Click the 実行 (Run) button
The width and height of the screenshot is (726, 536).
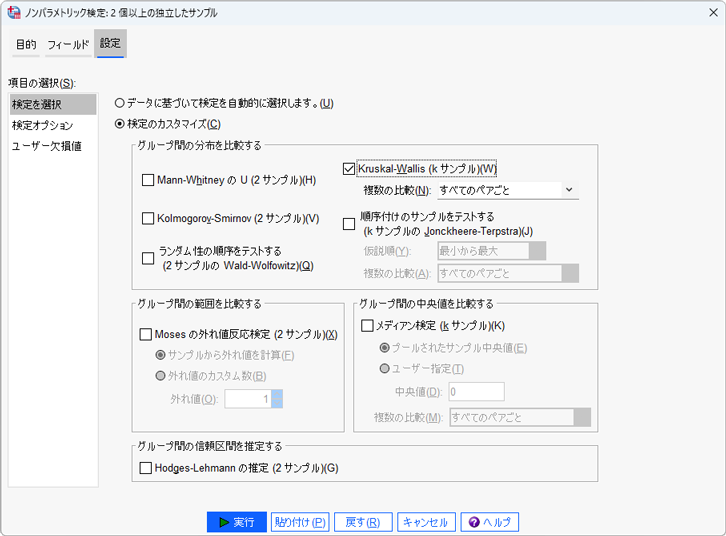pyautogui.click(x=237, y=522)
